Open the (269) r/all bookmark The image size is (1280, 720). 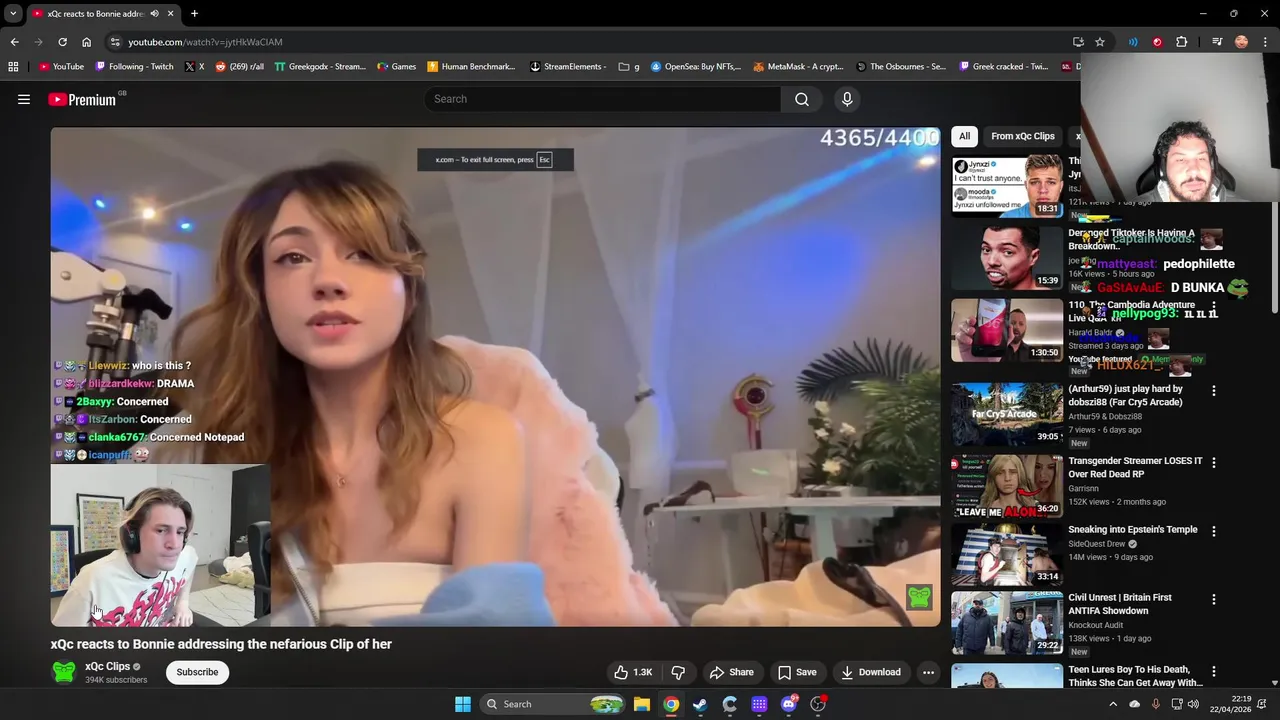[x=239, y=67]
